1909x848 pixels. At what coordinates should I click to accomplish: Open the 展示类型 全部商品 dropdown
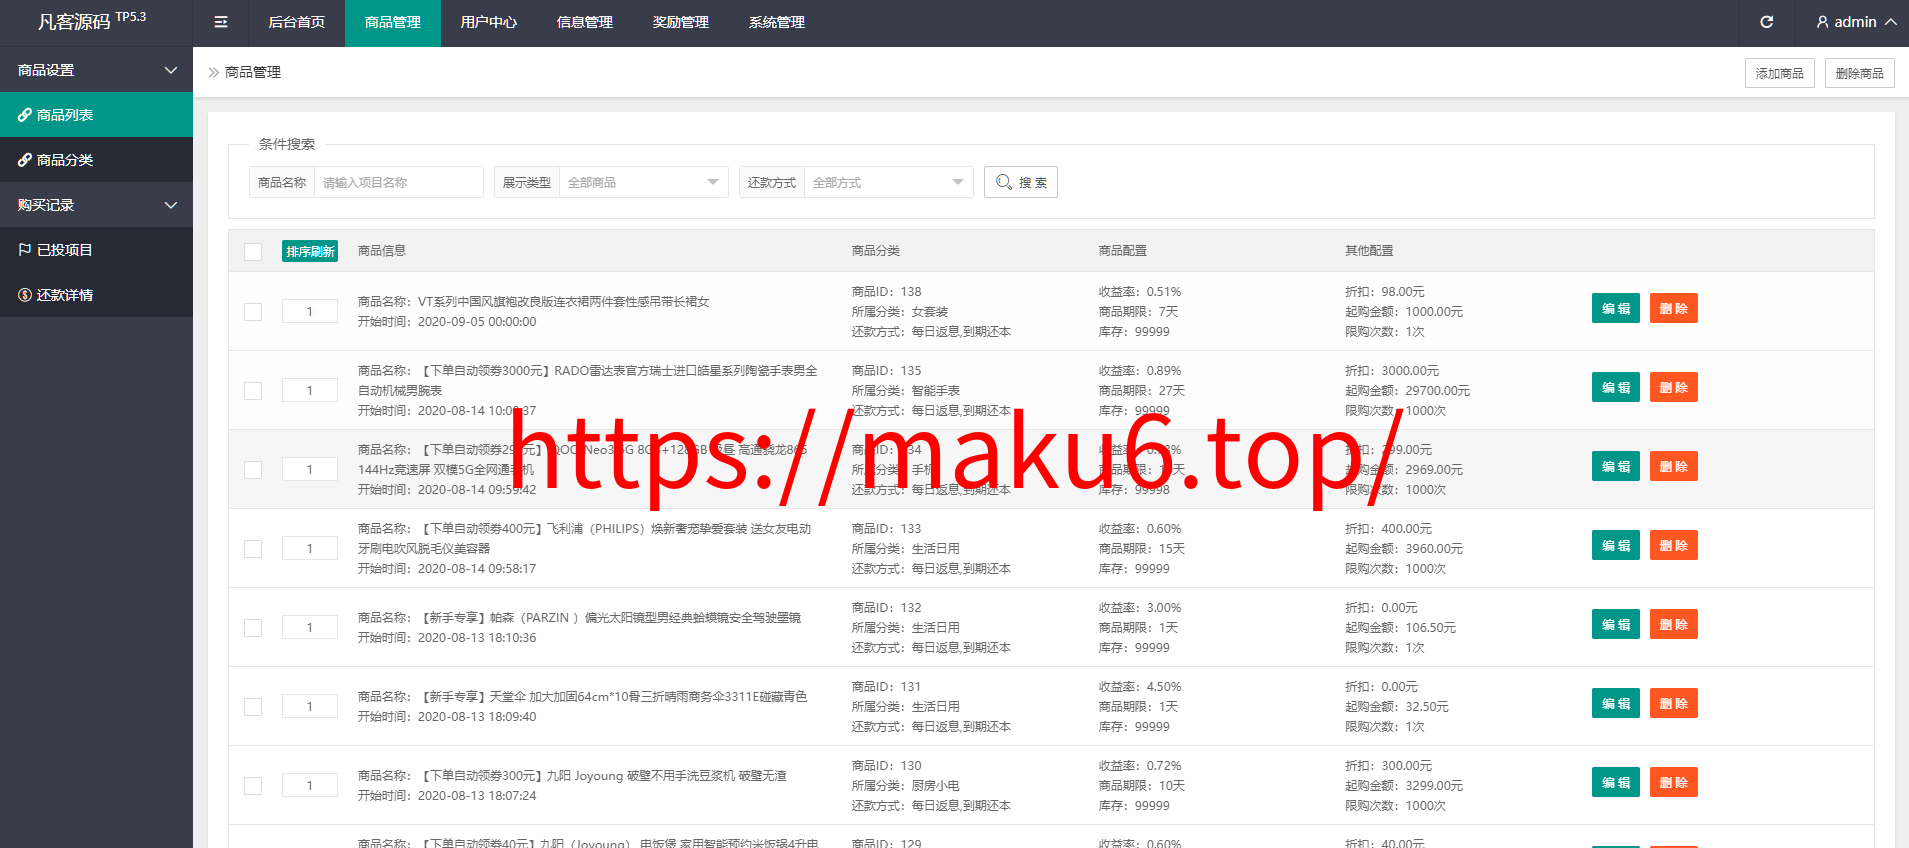(x=643, y=182)
